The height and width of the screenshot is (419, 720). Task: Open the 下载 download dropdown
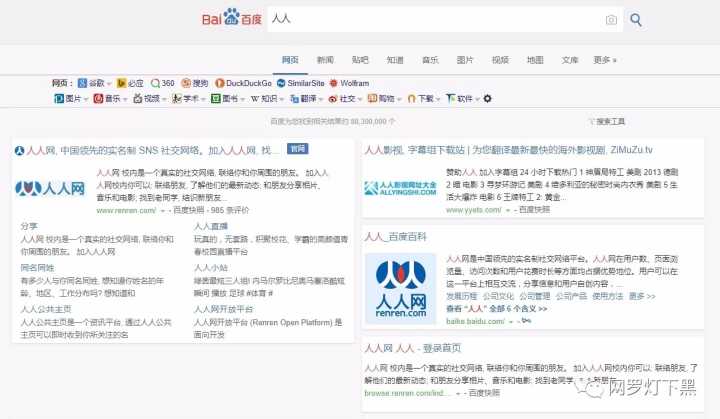(x=438, y=99)
